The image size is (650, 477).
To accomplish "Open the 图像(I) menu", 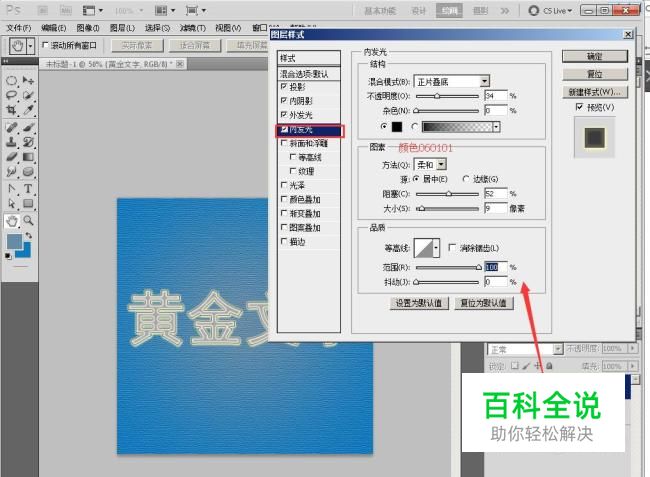I will [x=88, y=28].
